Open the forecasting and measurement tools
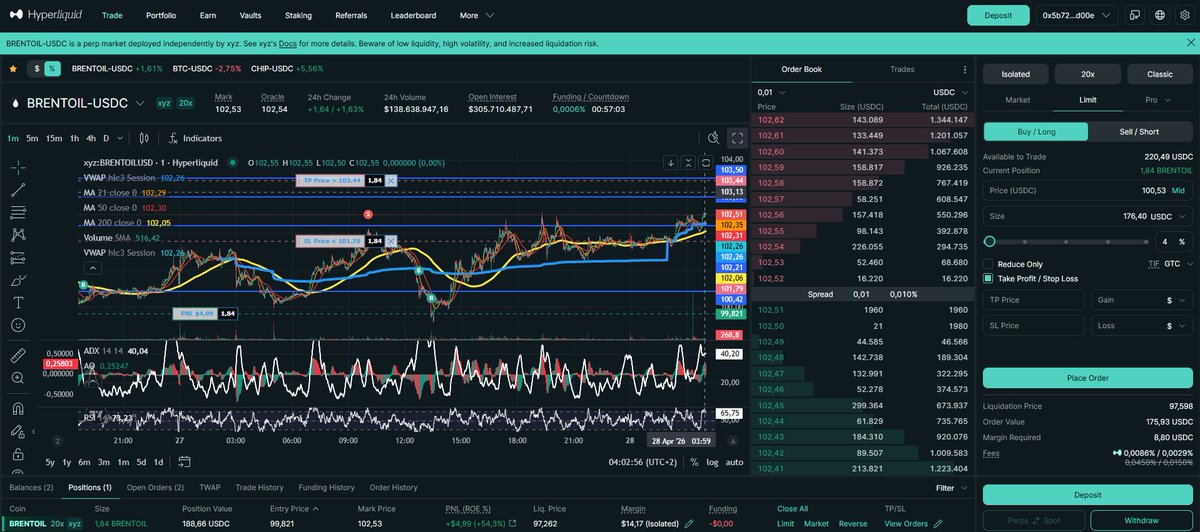This screenshot has height=532, width=1200. point(18,257)
